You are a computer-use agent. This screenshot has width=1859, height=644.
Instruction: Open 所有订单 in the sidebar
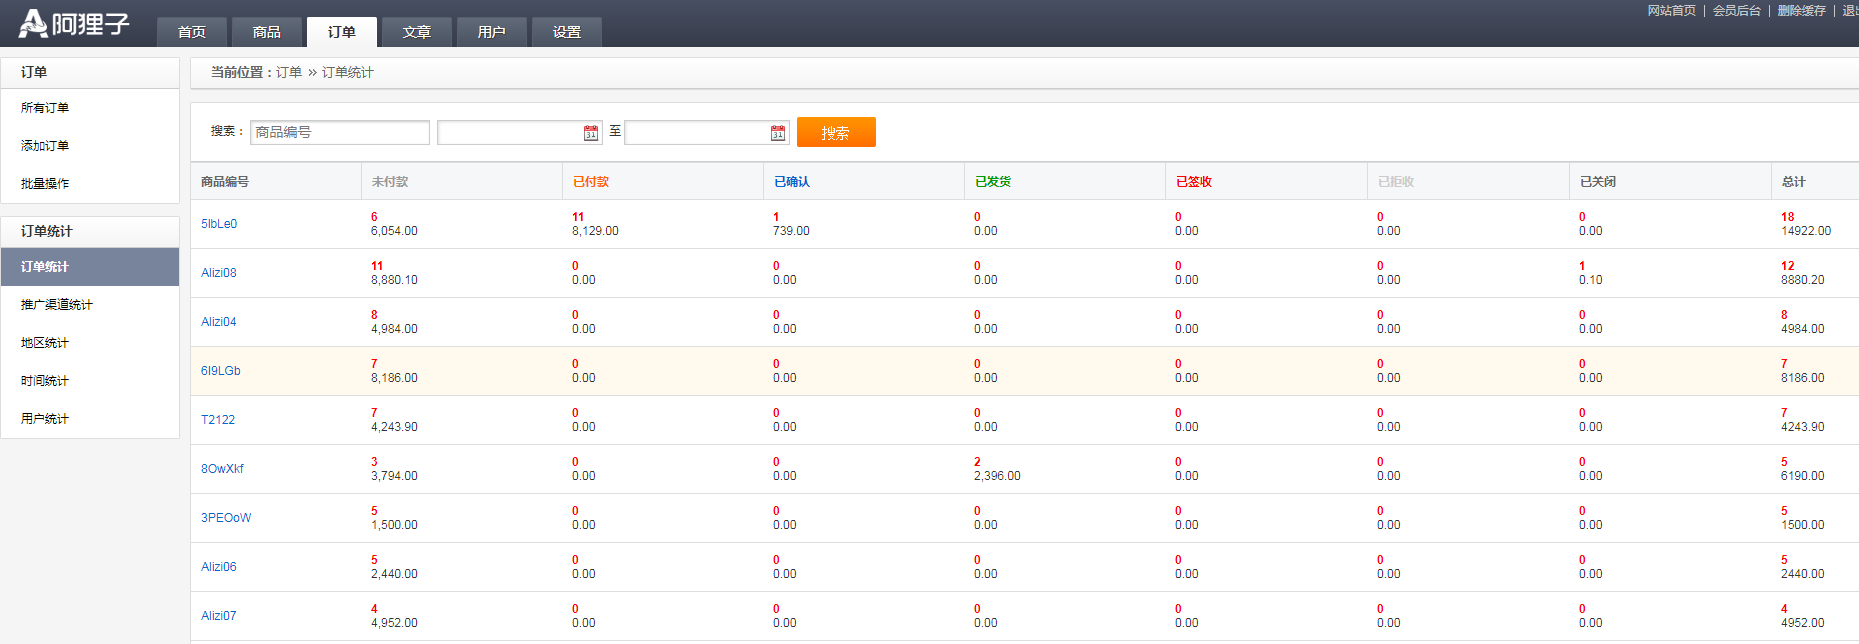pyautogui.click(x=45, y=108)
